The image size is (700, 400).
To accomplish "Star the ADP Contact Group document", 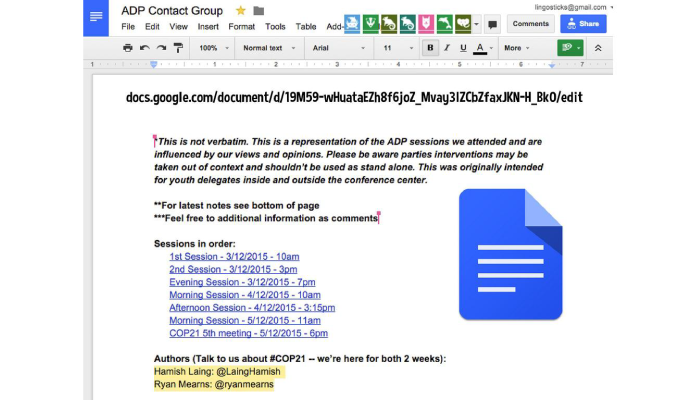I will coord(241,10).
